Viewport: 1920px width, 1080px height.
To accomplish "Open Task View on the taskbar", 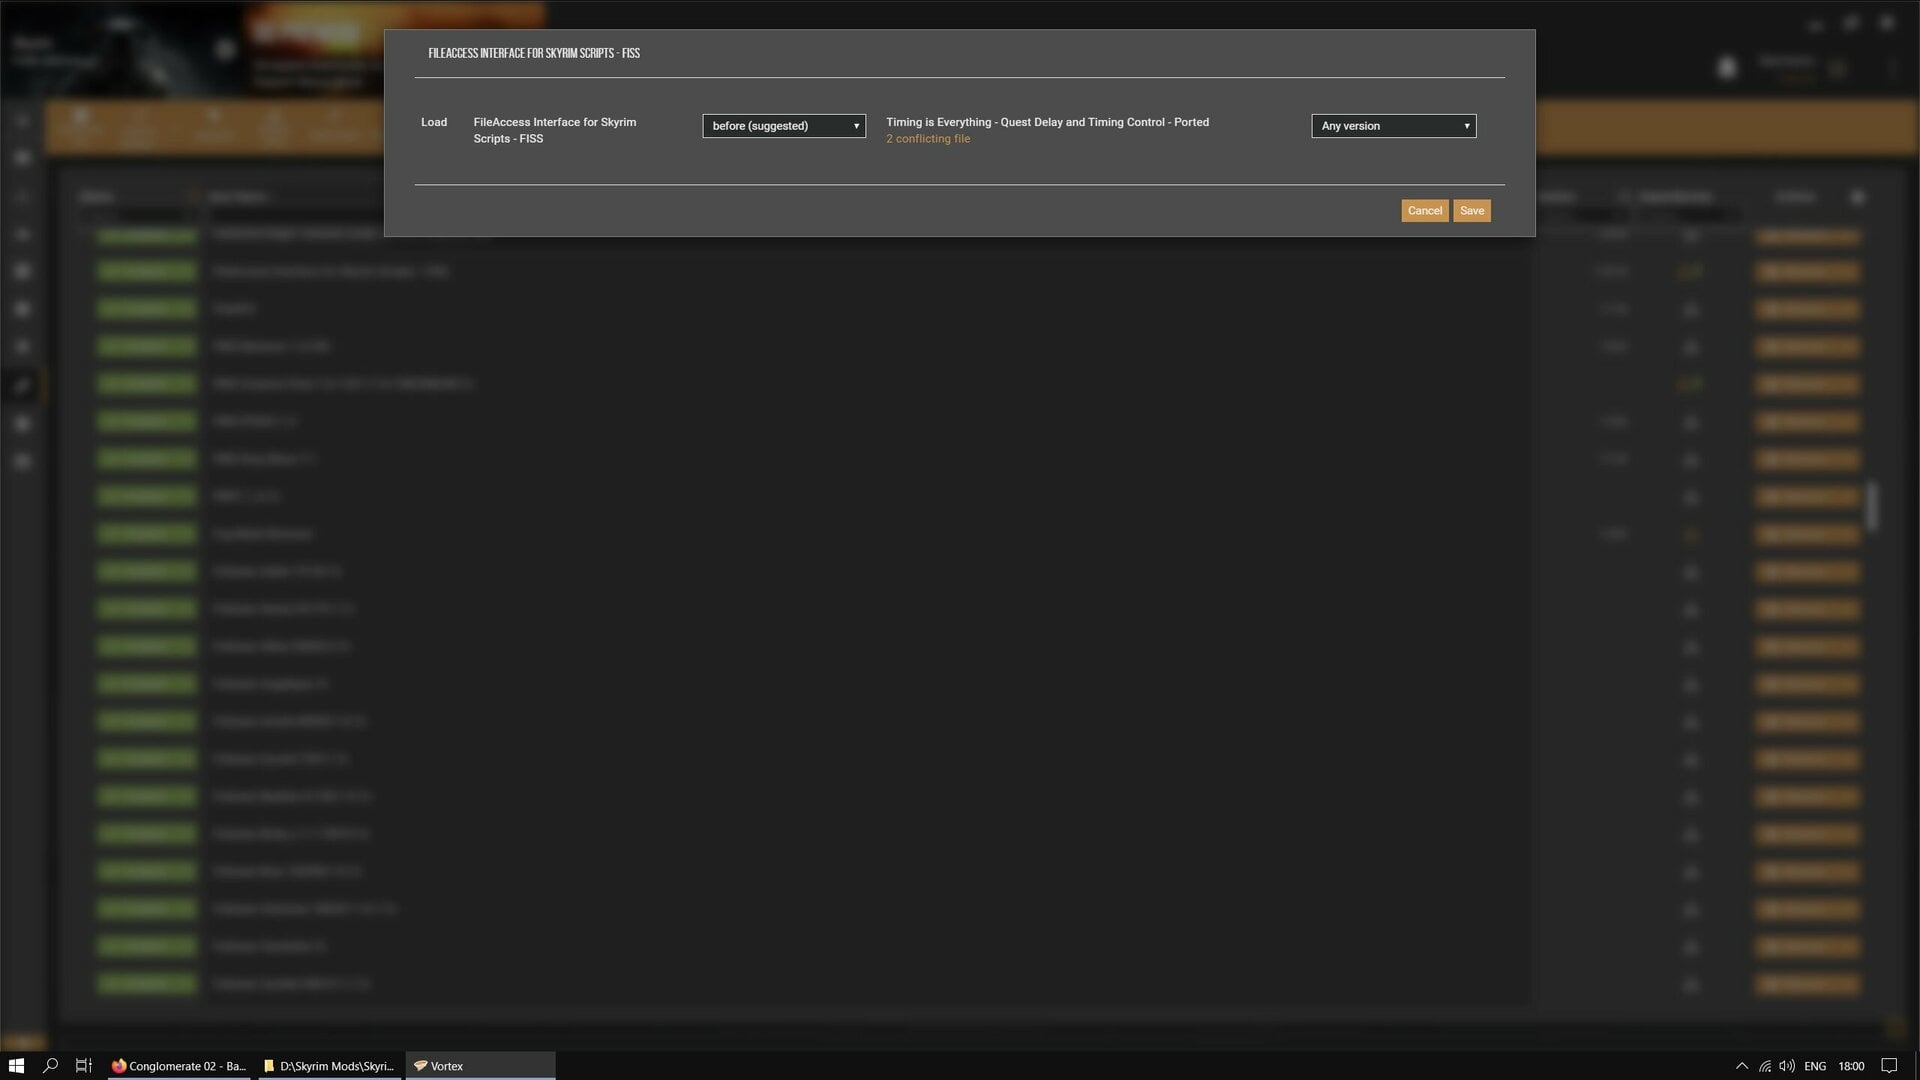I will pyautogui.click(x=84, y=1066).
